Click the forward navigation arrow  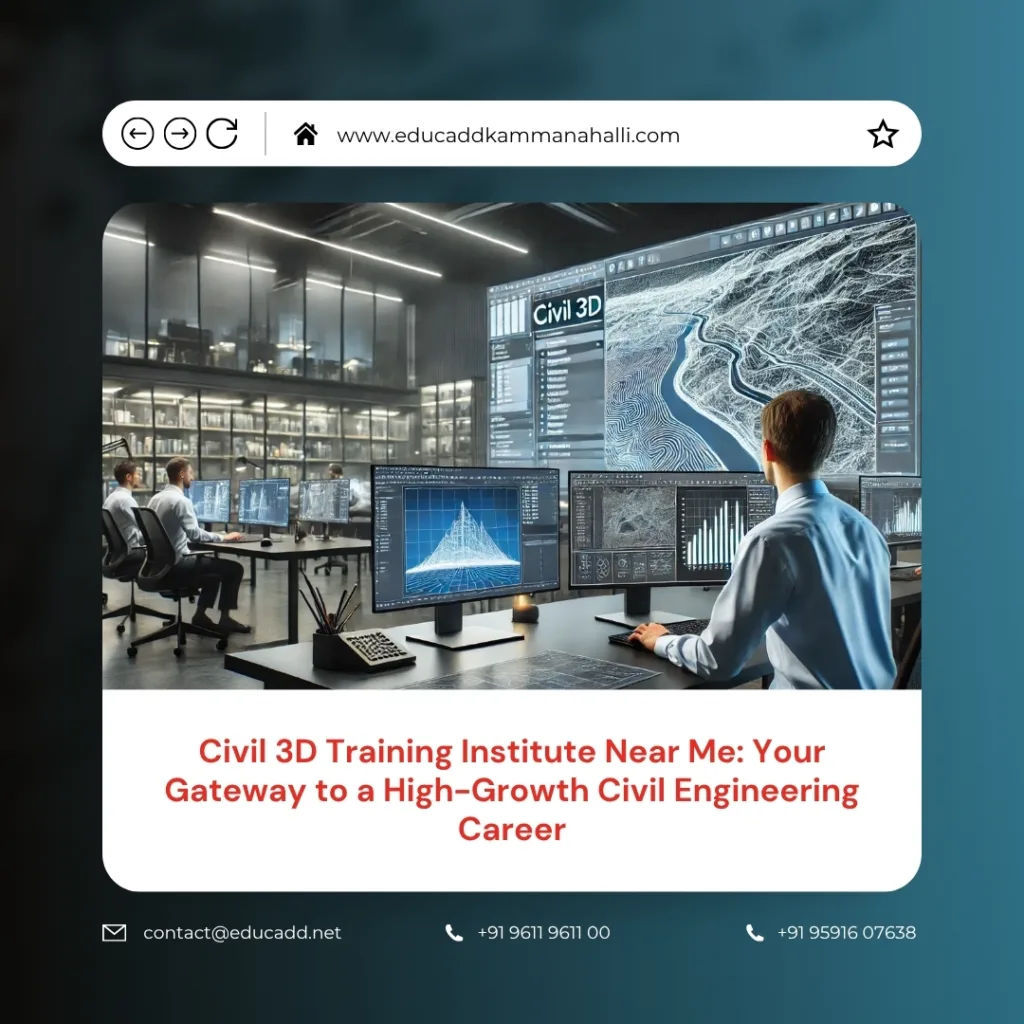coord(181,133)
